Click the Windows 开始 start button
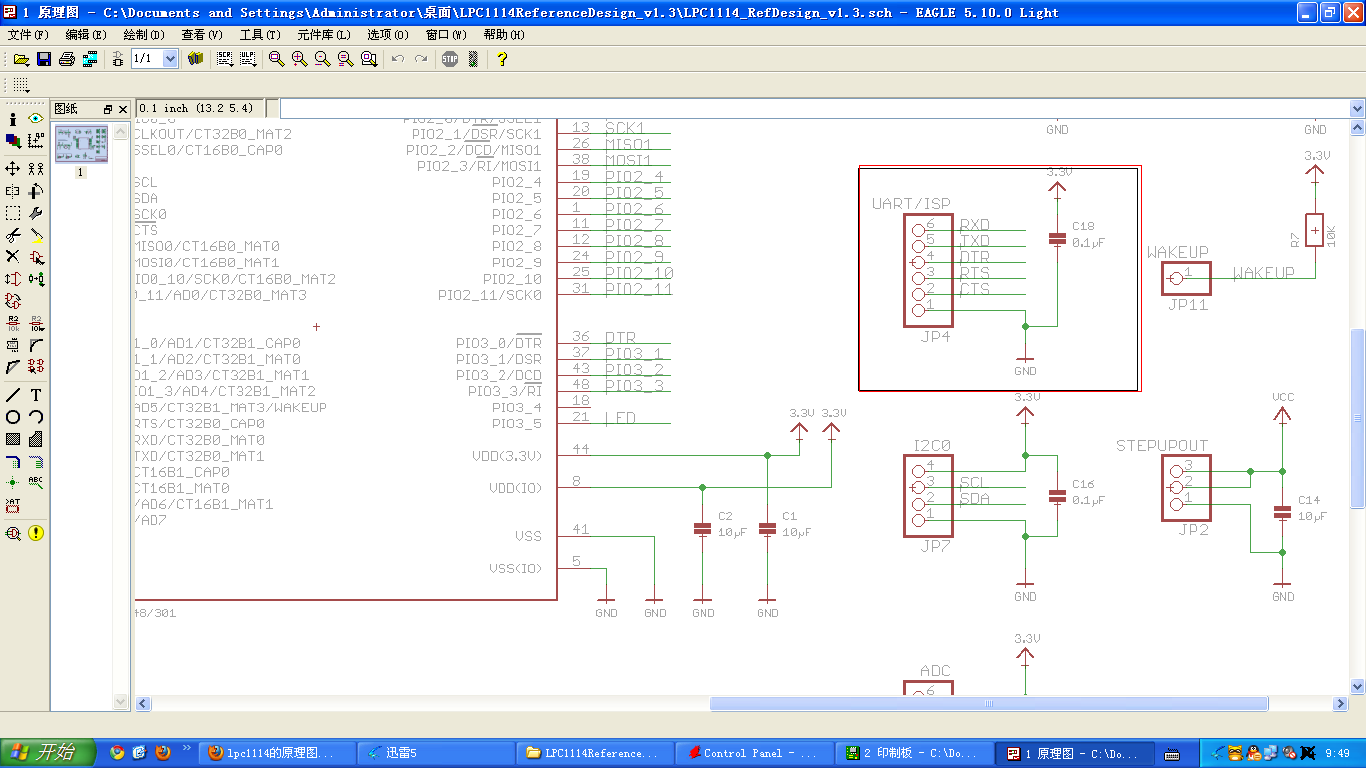The height and width of the screenshot is (768, 1366). click(48, 752)
